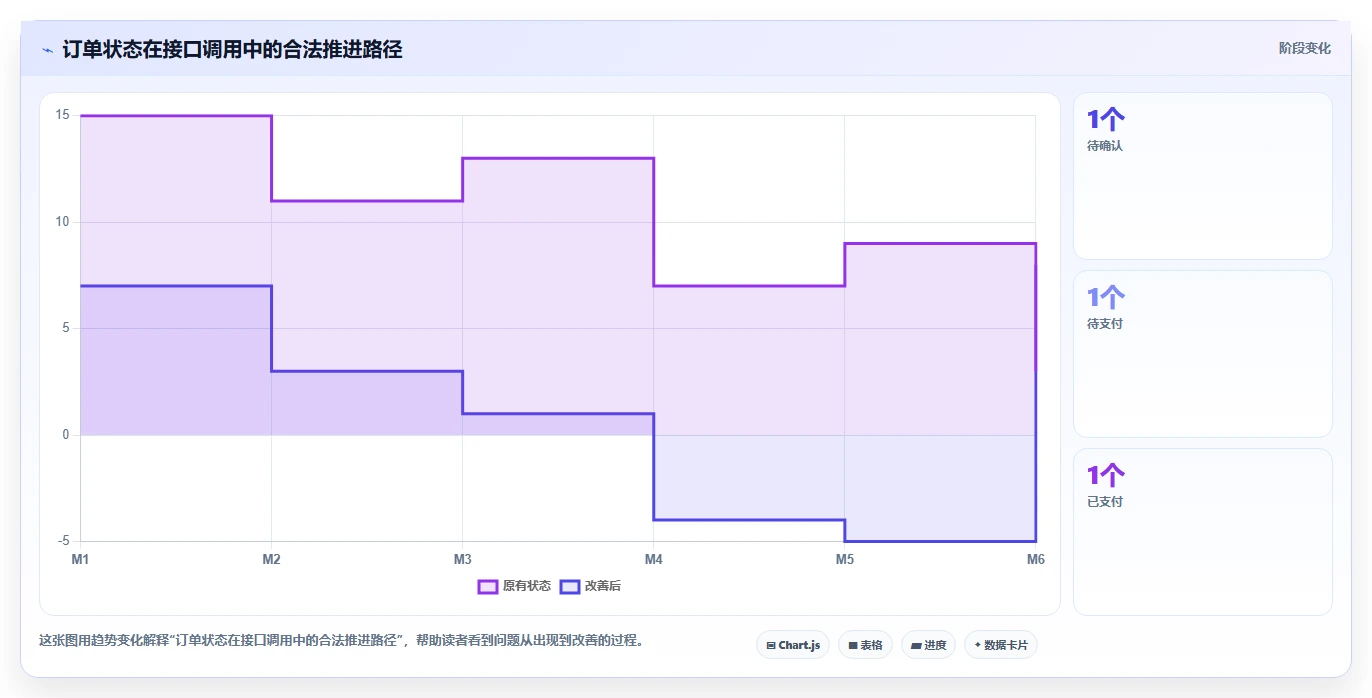This screenshot has height=698, width=1372.
Task: Click the 进度 tag
Action: click(928, 645)
